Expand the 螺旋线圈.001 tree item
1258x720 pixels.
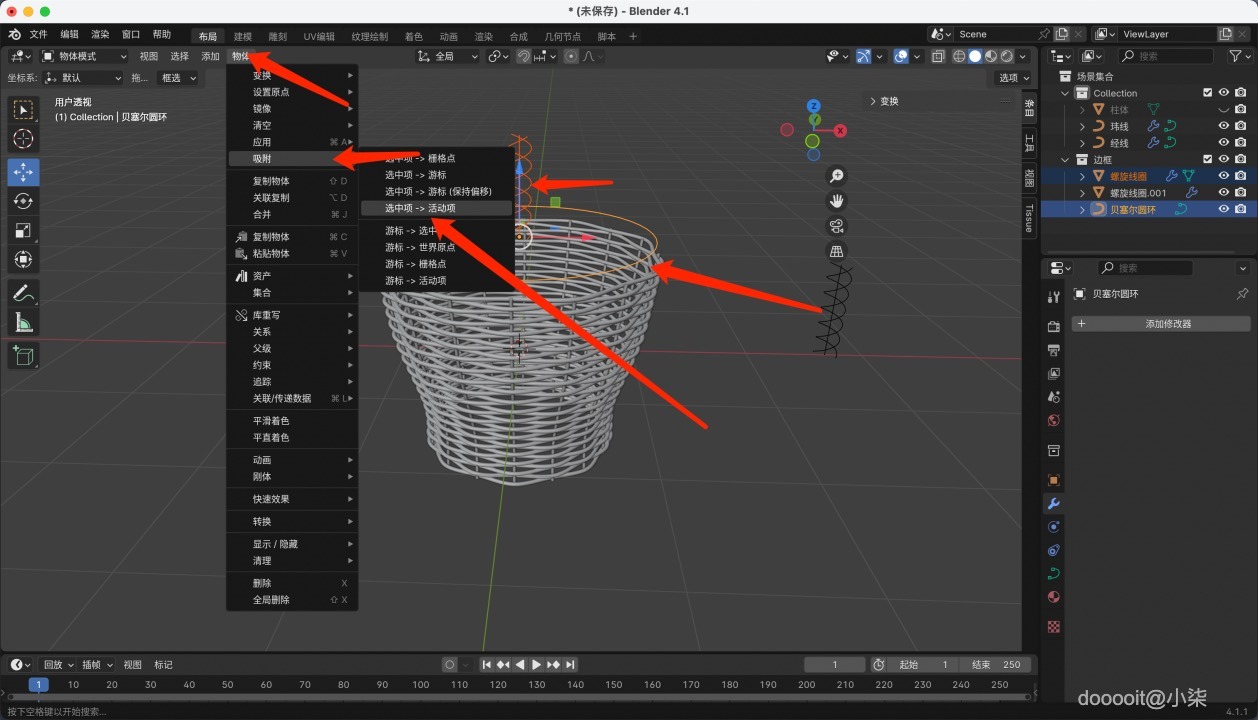1082,193
